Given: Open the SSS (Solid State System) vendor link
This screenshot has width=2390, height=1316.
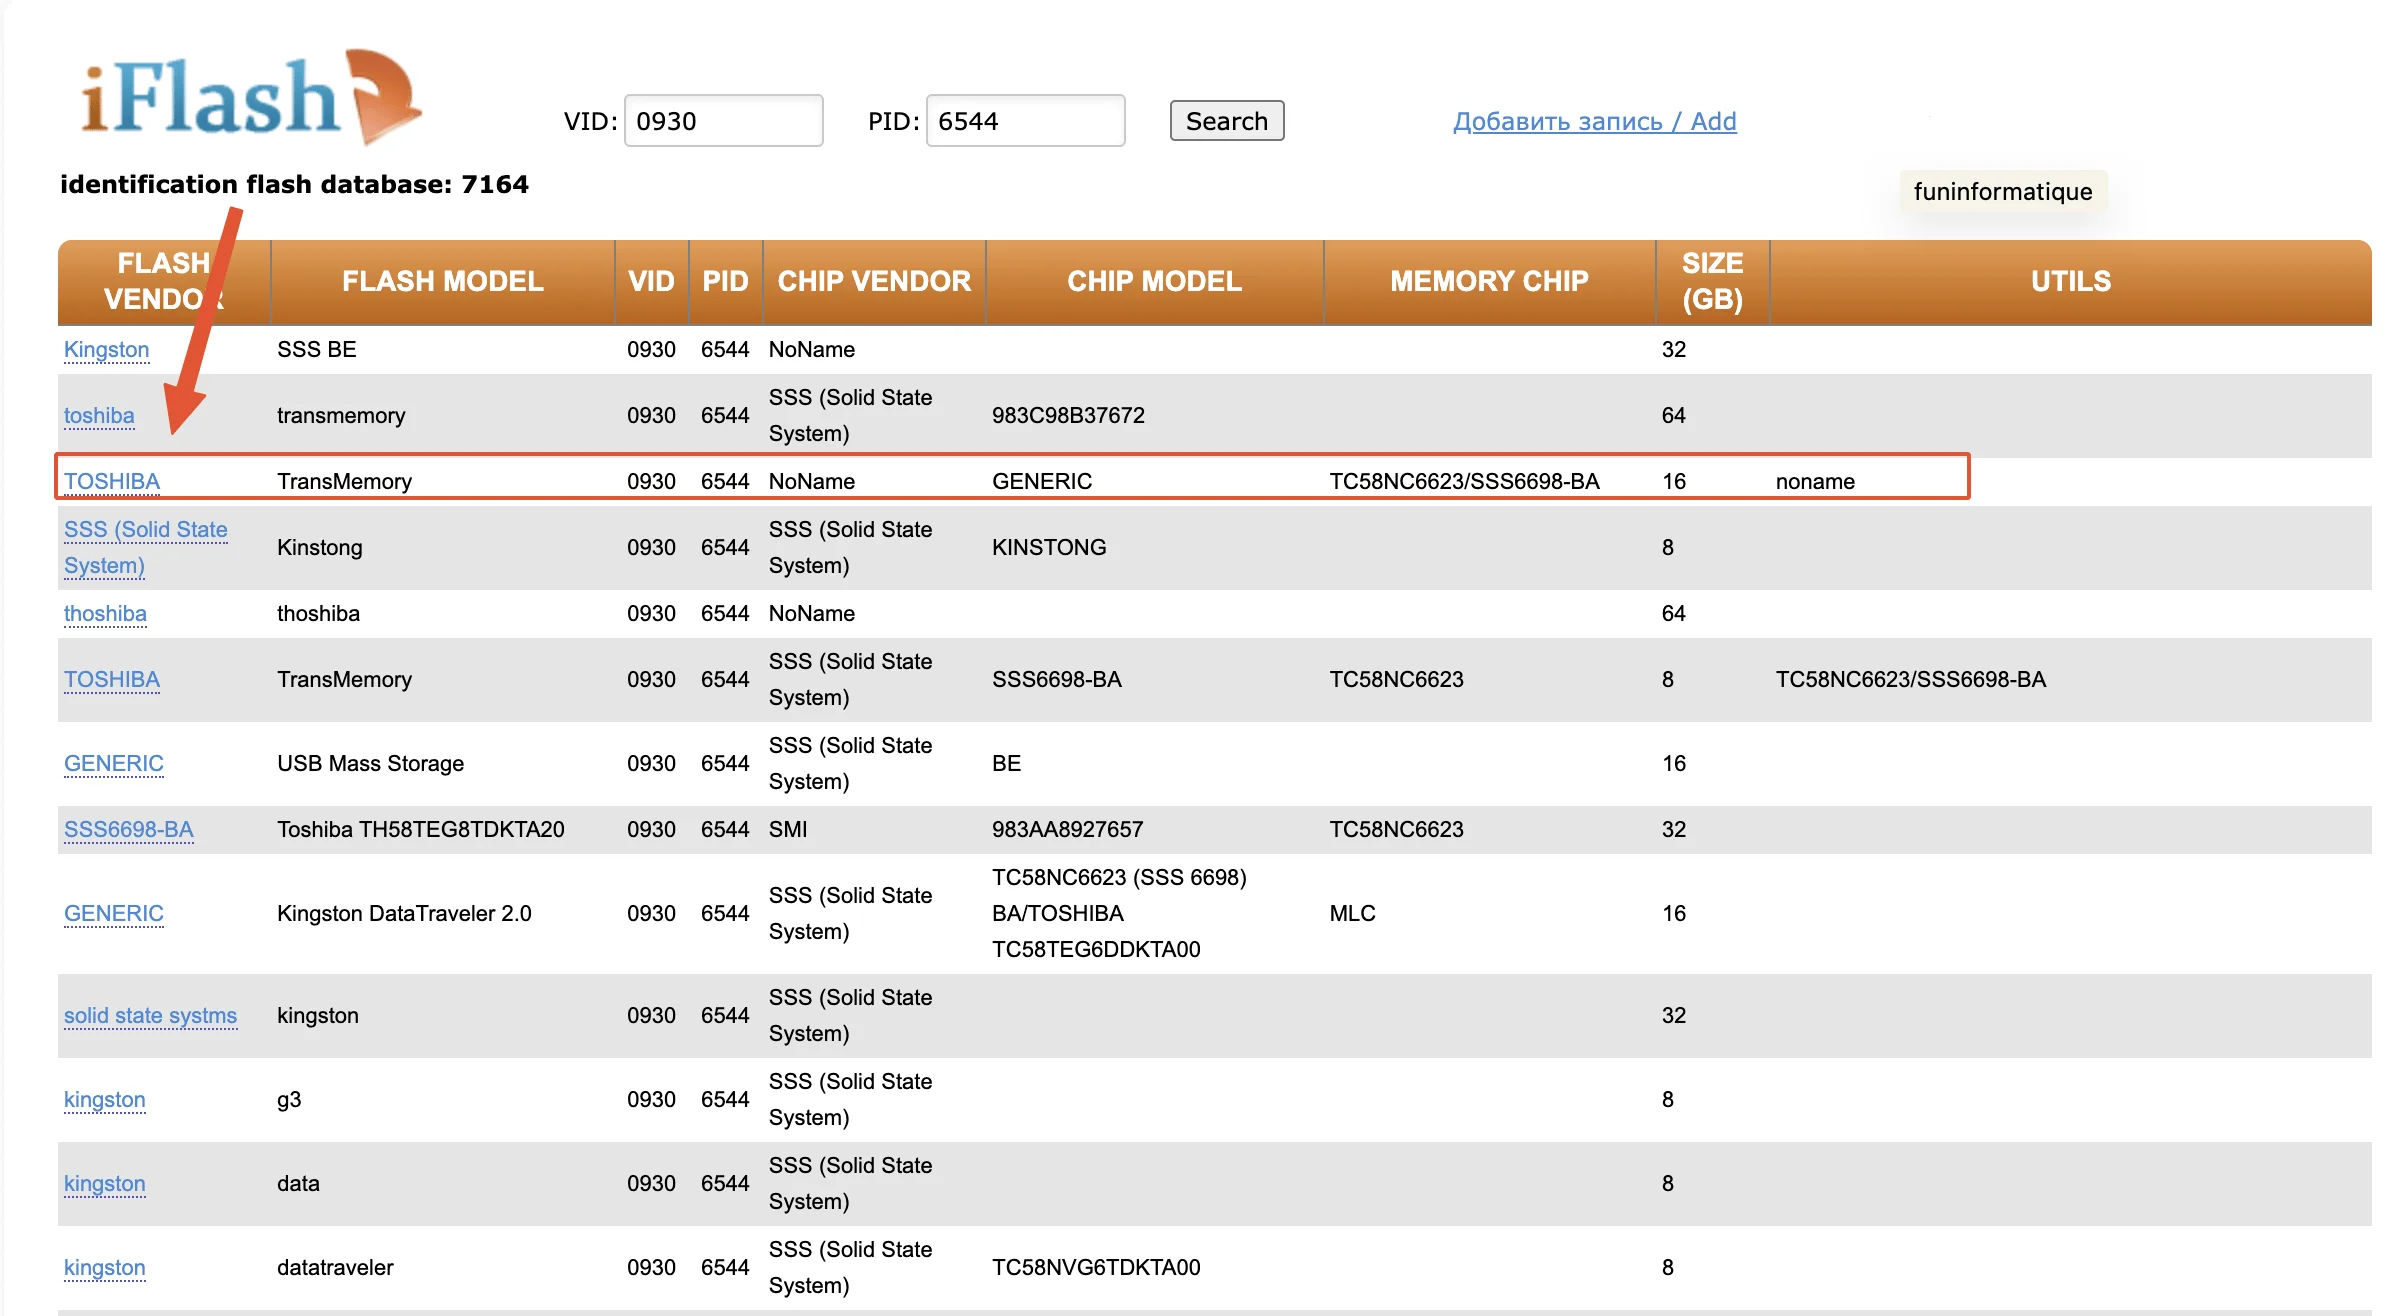Looking at the screenshot, I should point(145,547).
